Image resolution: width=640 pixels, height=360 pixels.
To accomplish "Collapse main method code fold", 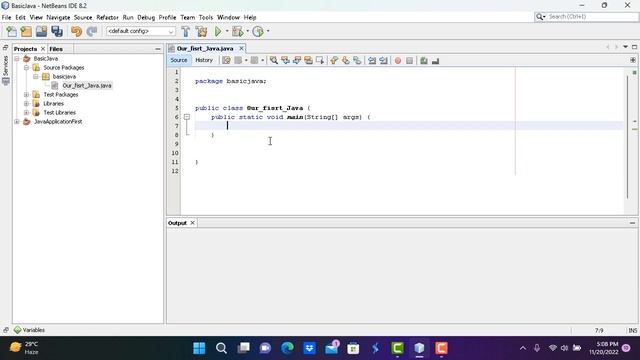I will click(x=187, y=117).
